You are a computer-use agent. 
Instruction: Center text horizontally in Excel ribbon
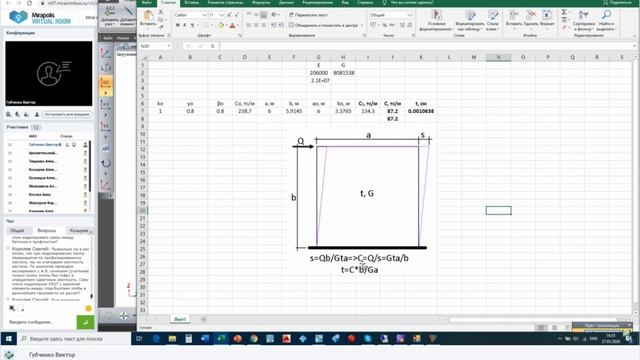point(256,25)
